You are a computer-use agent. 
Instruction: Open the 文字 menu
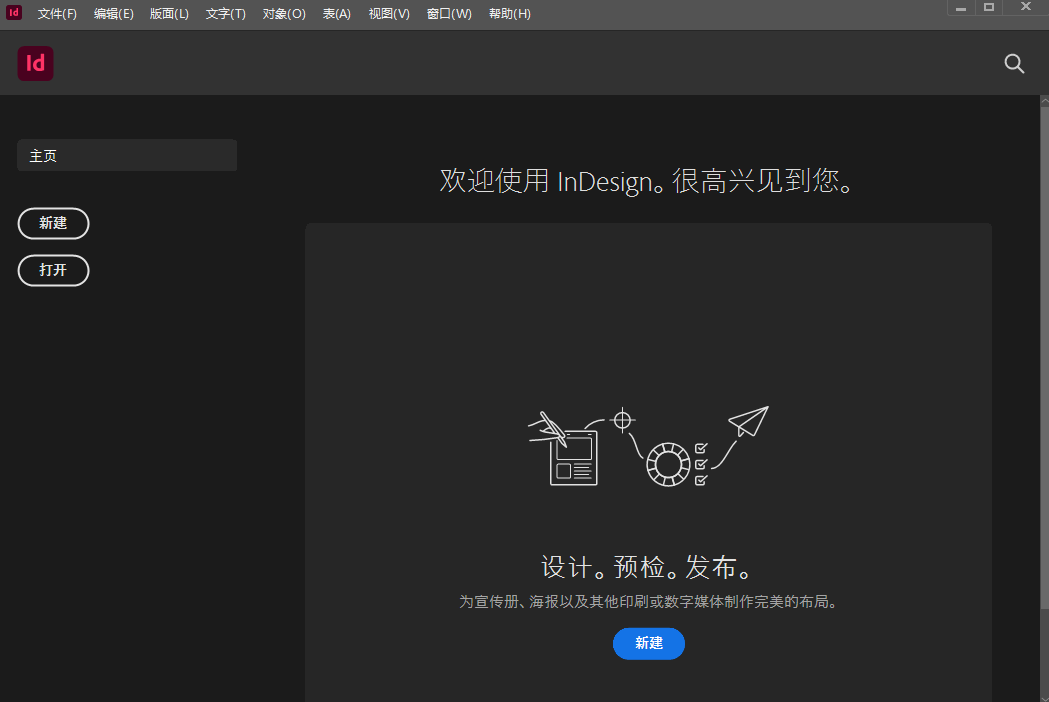(x=224, y=13)
